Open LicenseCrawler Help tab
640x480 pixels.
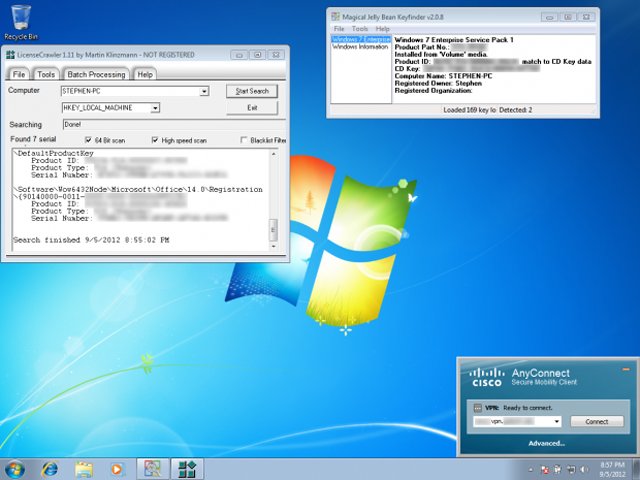[145, 74]
